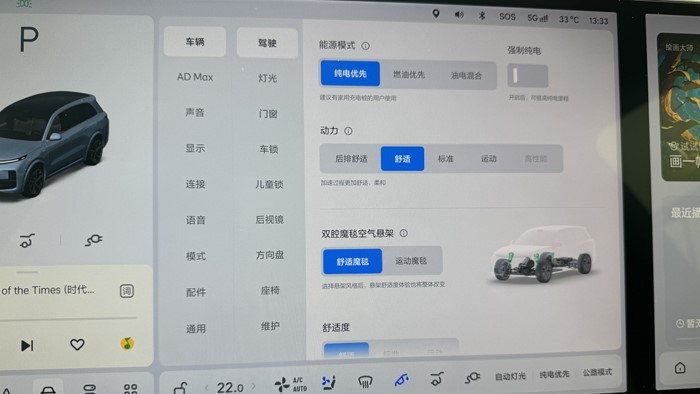The height and width of the screenshot is (394, 700).
Task: Like the current song with heart icon
Action: (x=77, y=344)
